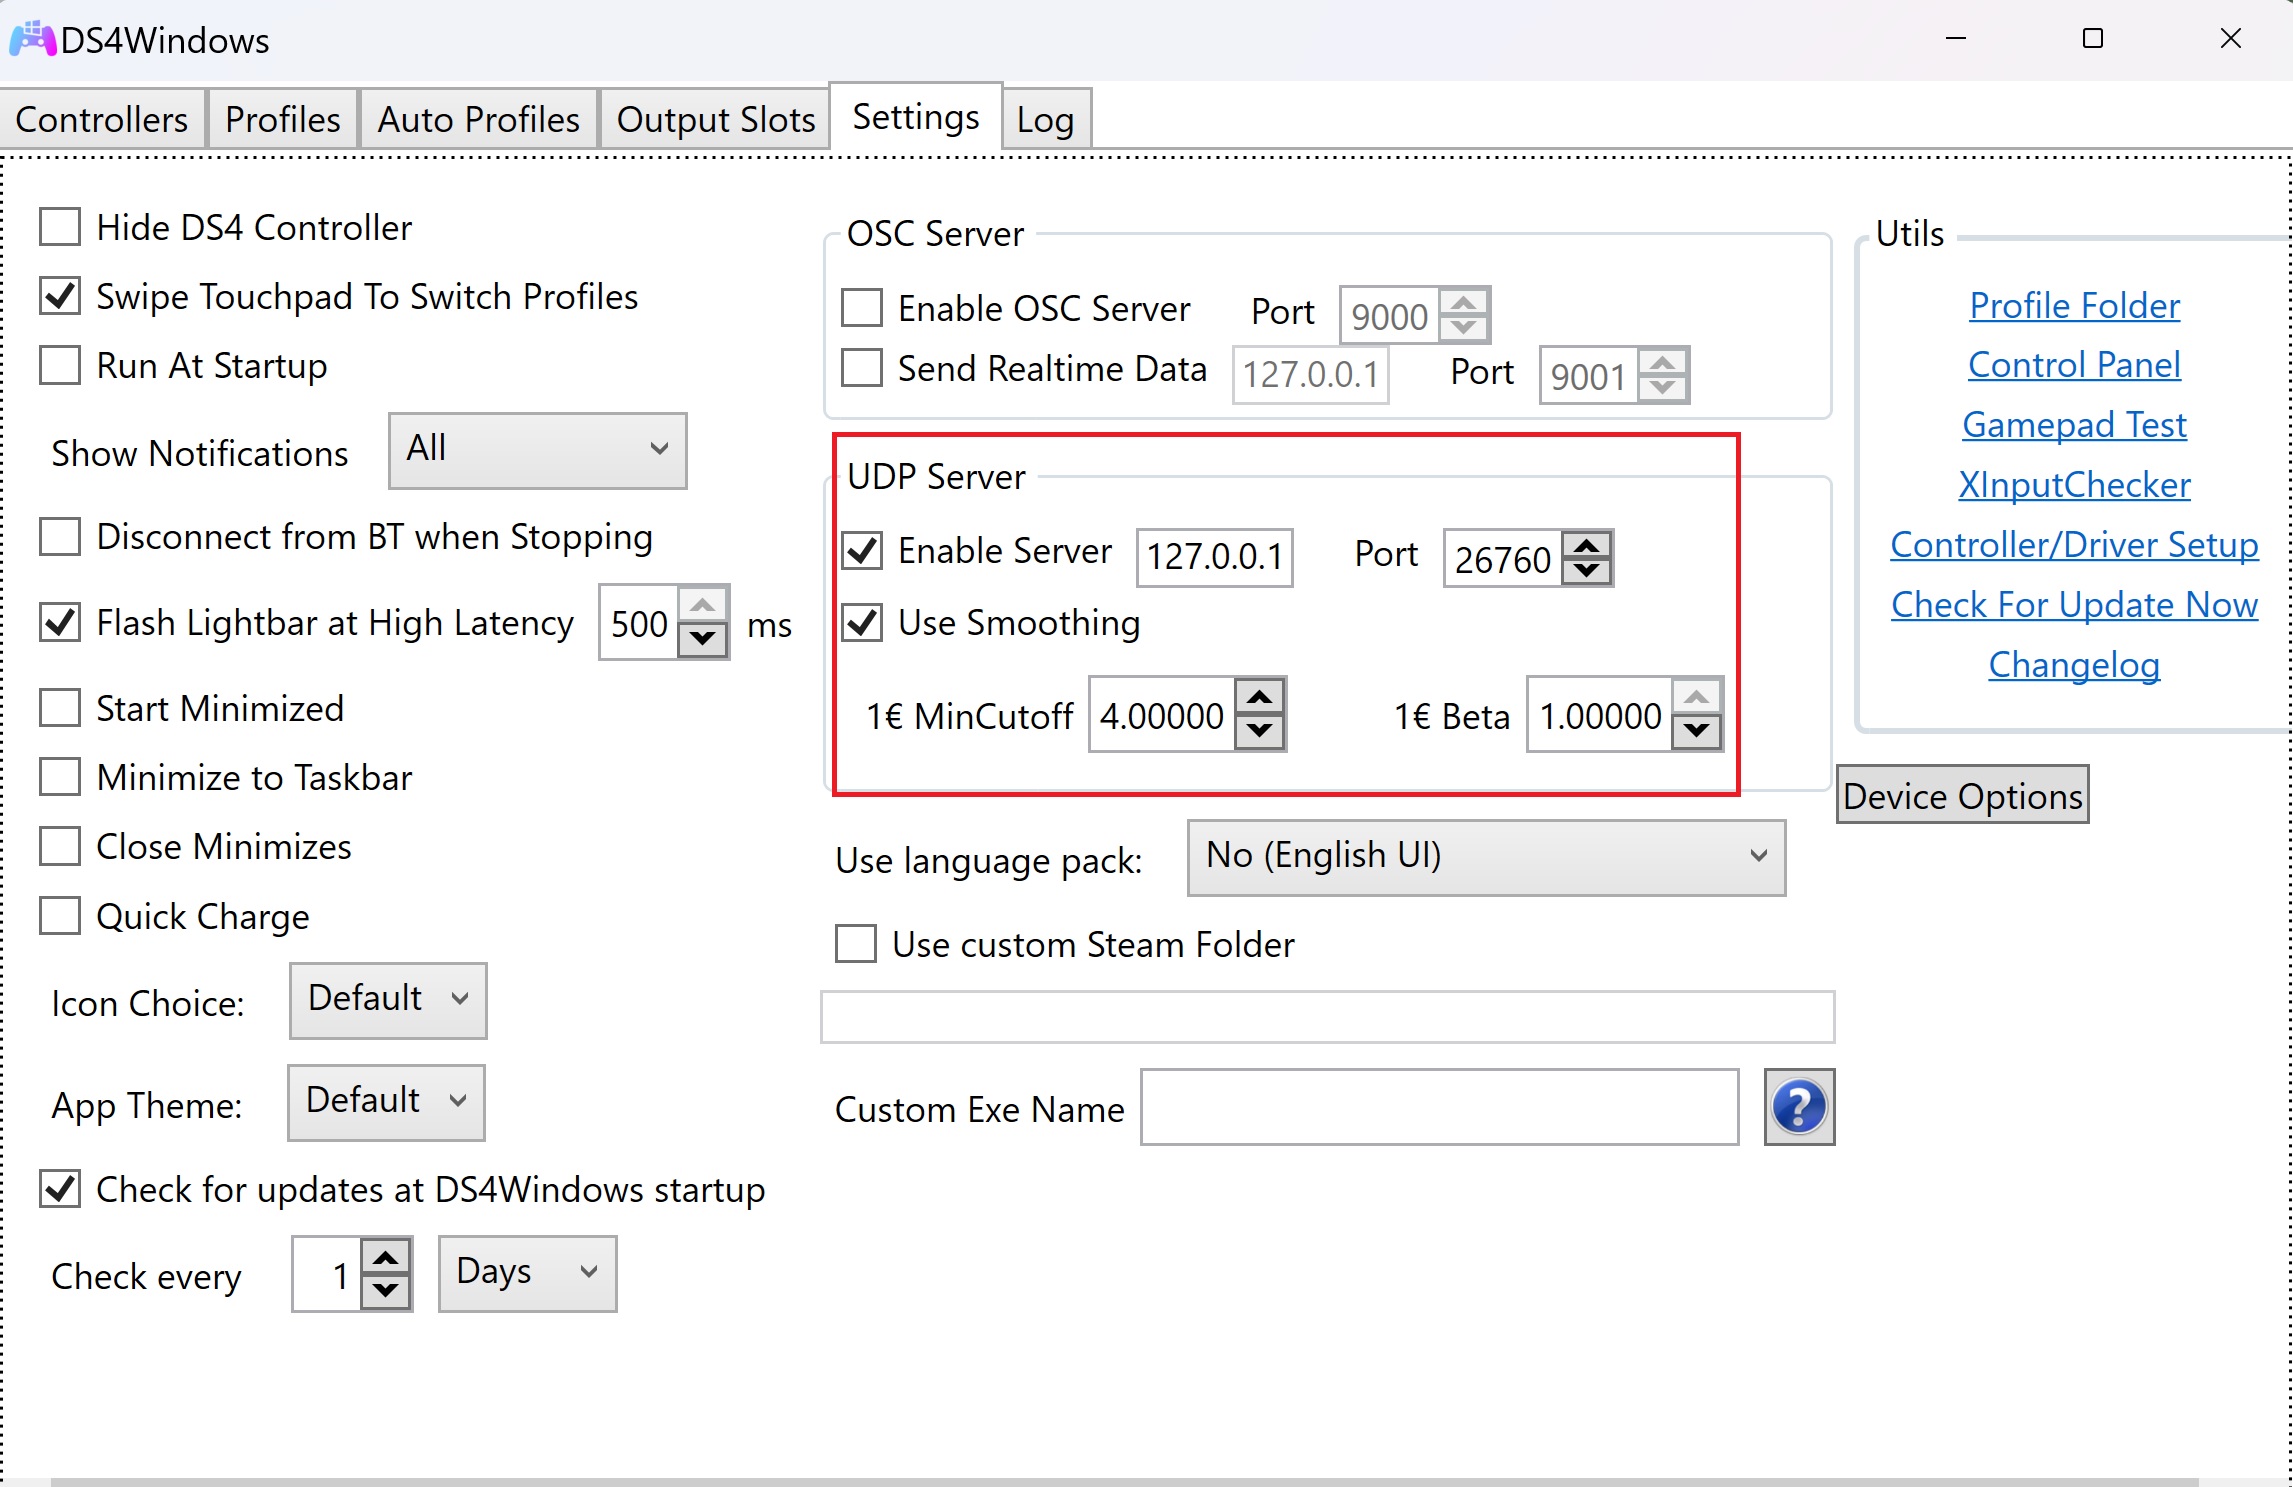Enable OSC Server checkbox
This screenshot has height=1487, width=2293.
[x=862, y=308]
